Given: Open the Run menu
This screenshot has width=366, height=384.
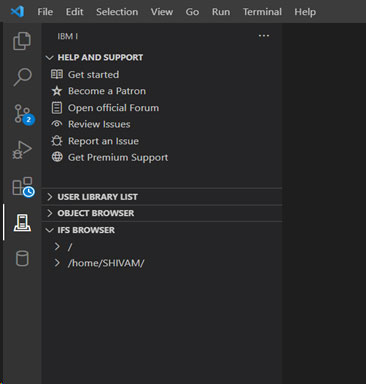Looking at the screenshot, I should tap(221, 12).
